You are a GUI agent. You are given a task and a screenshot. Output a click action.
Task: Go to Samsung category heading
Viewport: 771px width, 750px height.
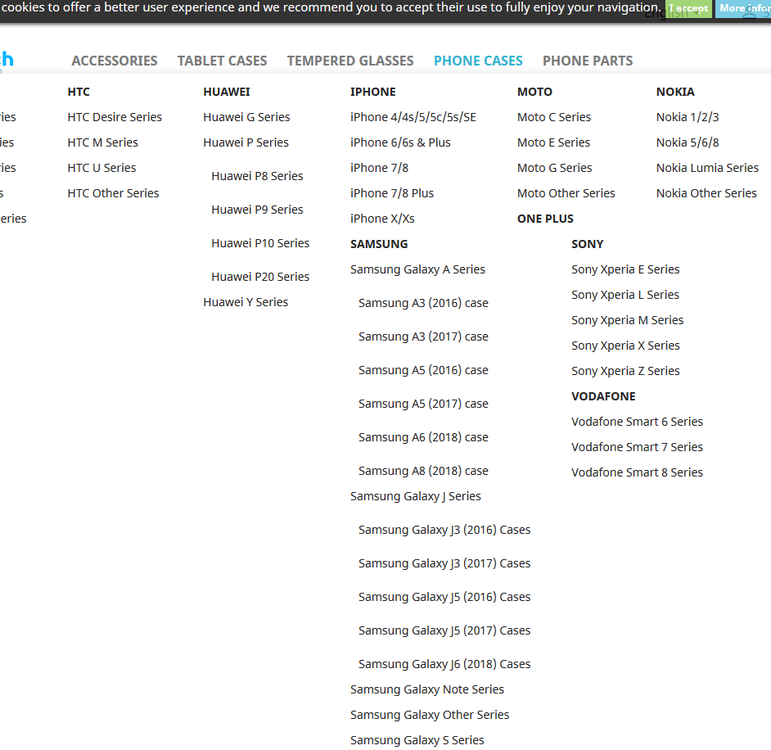click(379, 244)
